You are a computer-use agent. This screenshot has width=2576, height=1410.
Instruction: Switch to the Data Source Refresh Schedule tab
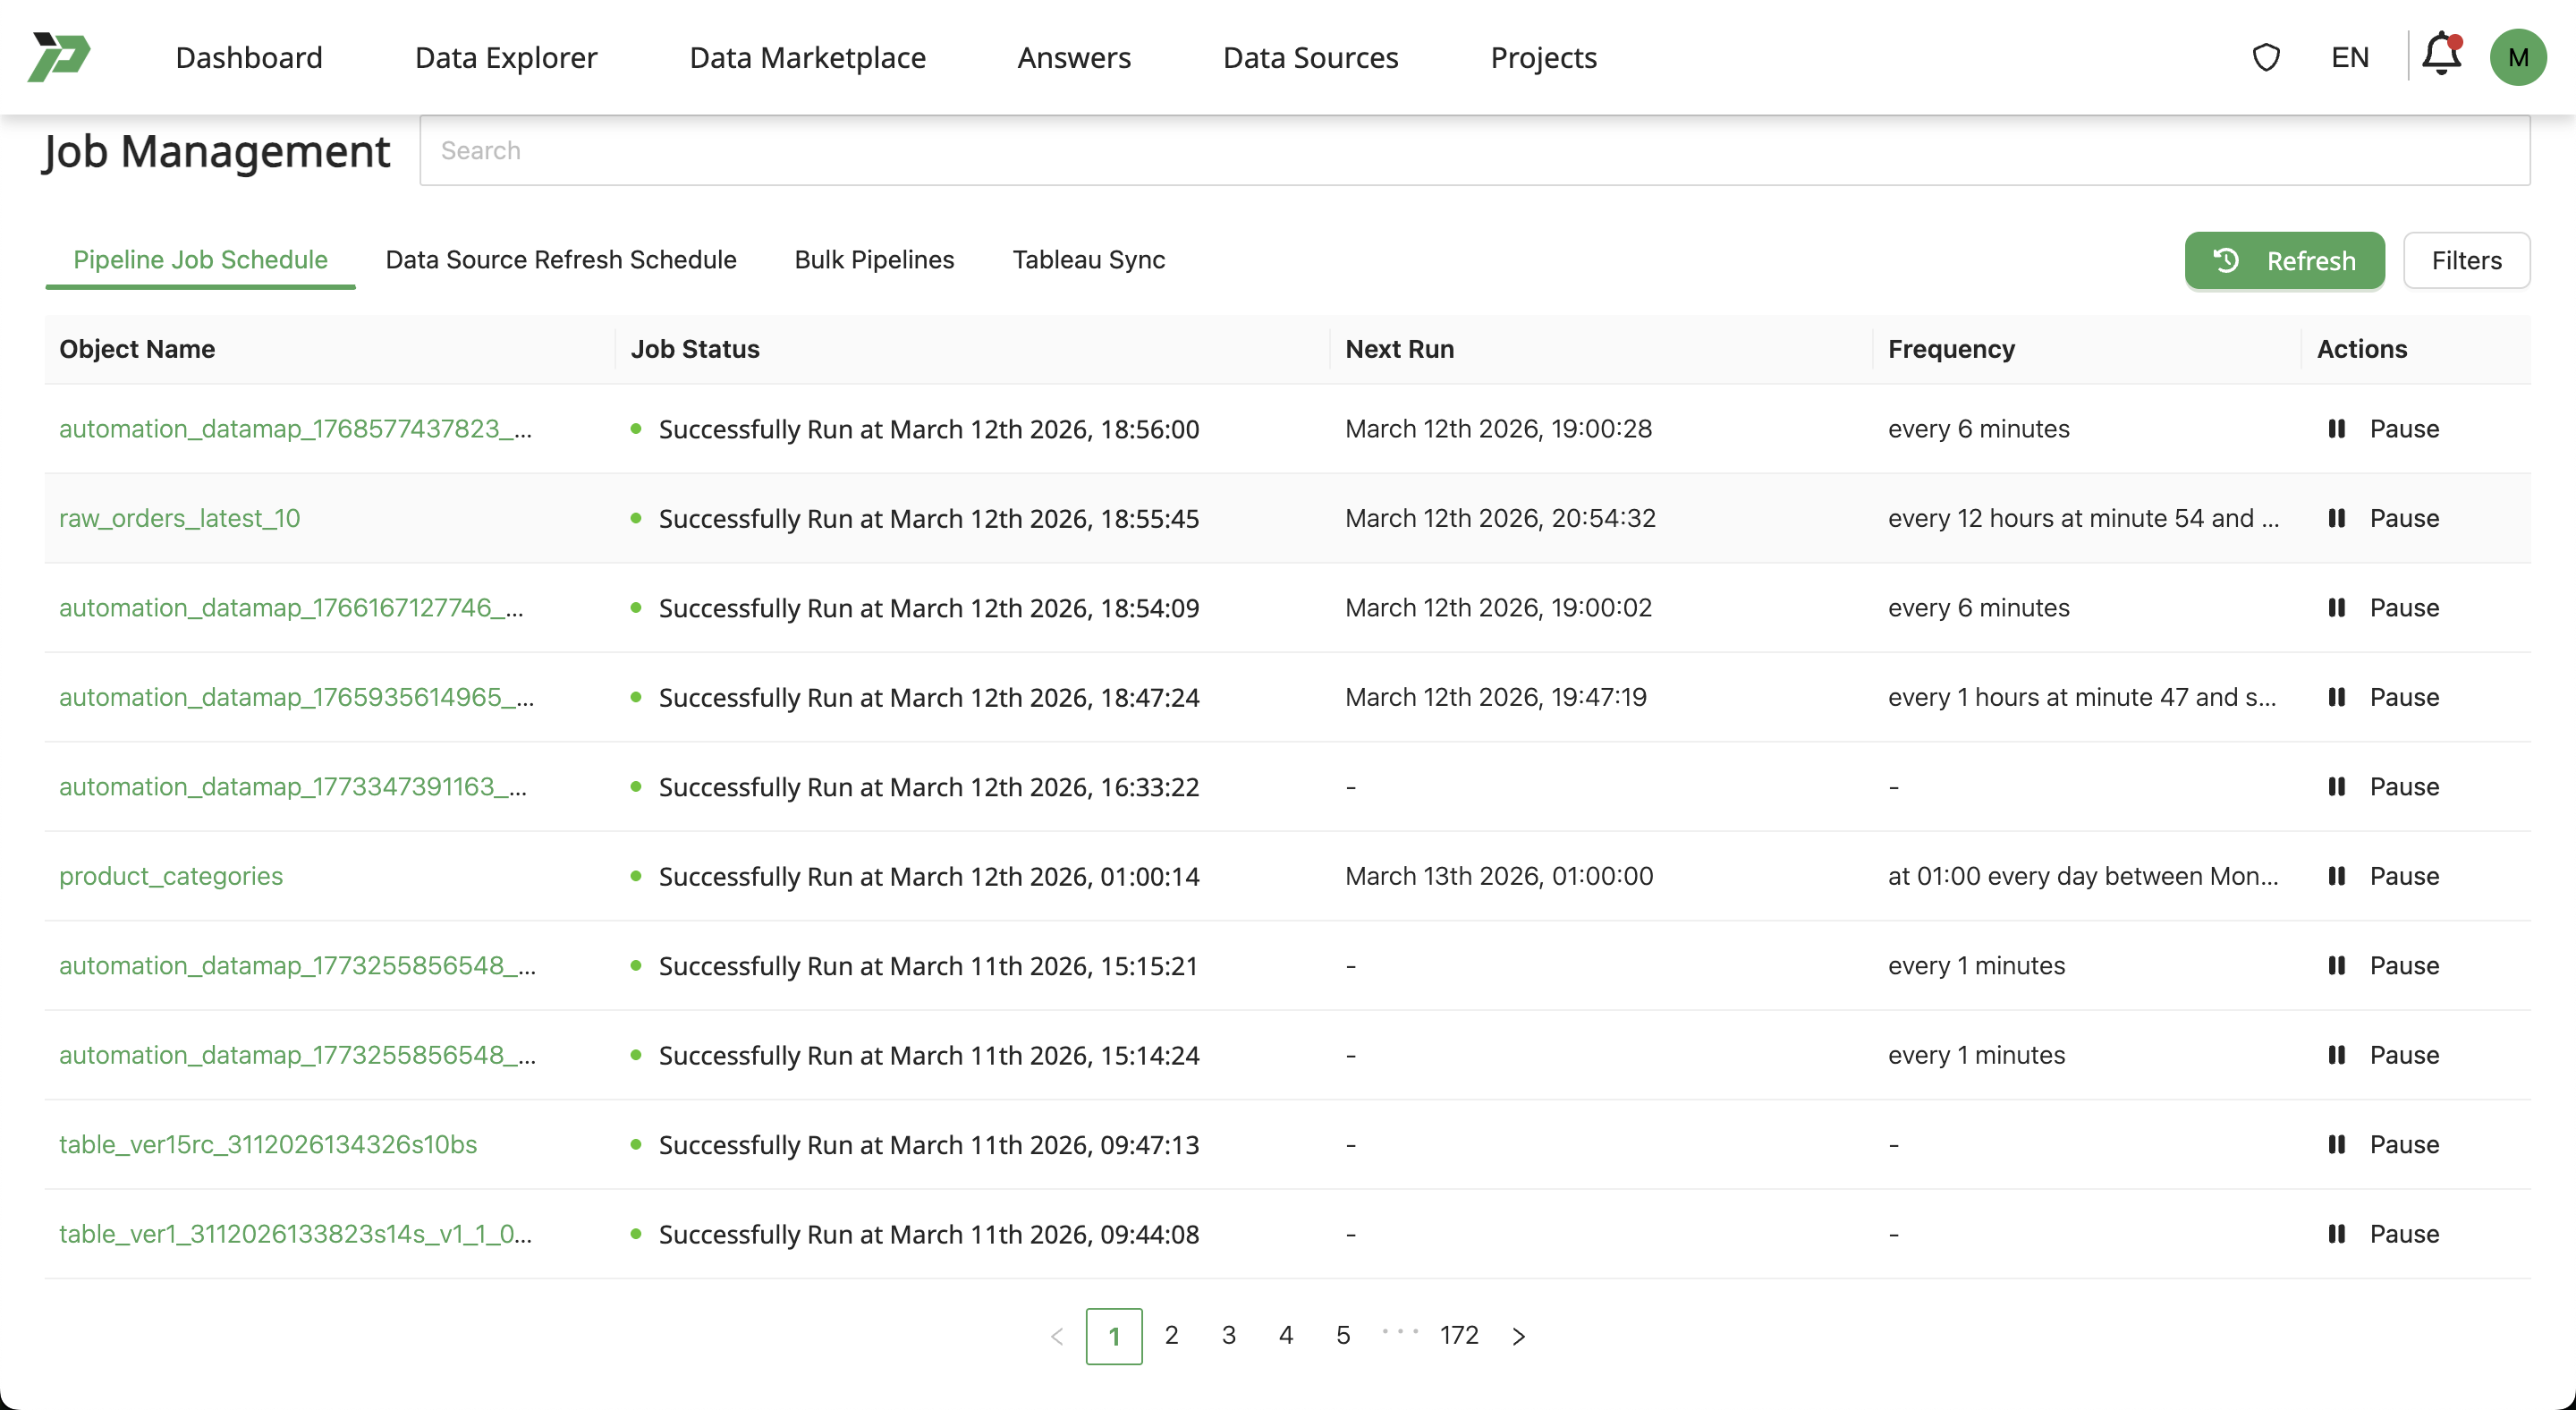click(560, 260)
